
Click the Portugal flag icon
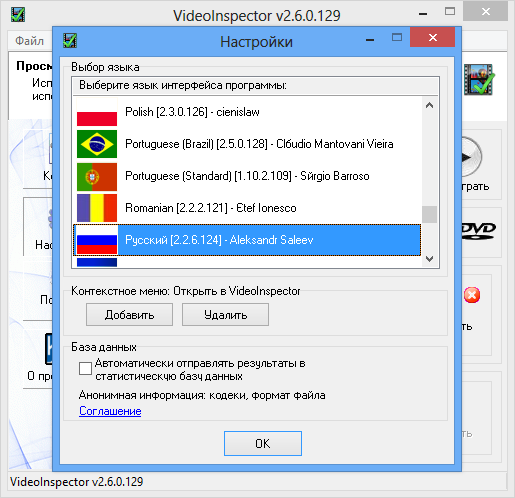pyautogui.click(x=97, y=176)
